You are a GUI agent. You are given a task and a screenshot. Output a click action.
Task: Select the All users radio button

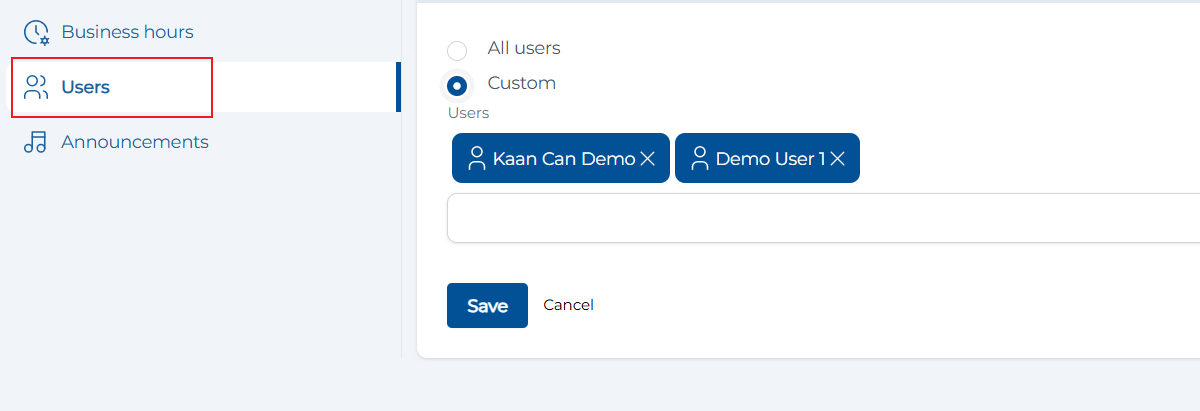(457, 50)
